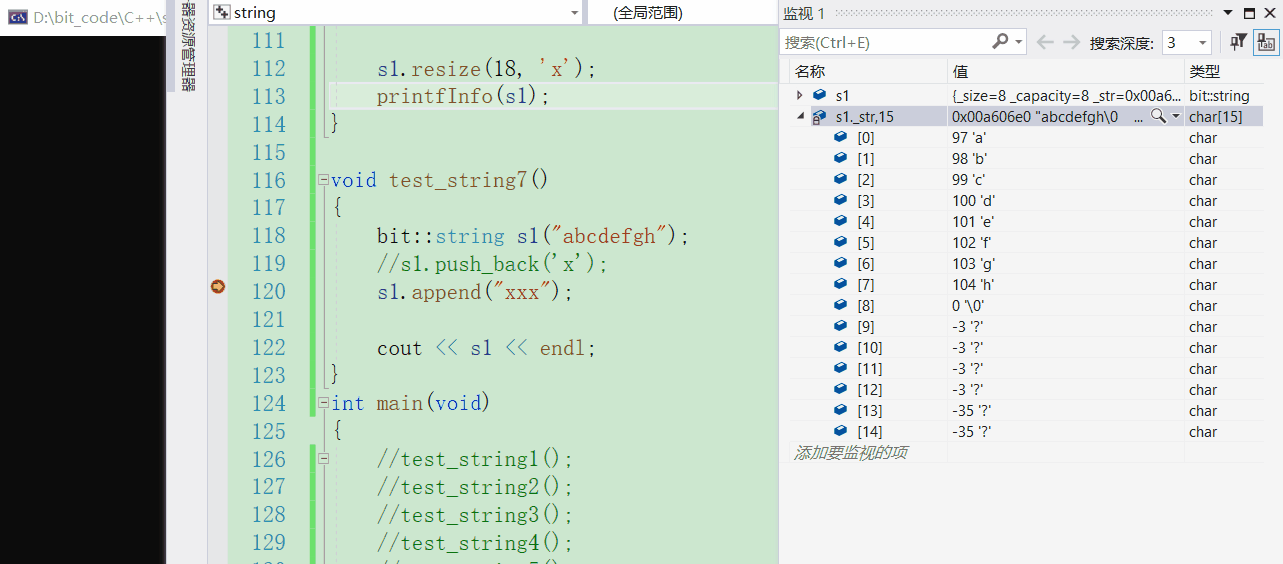
Task: Click the commented //test_string1(); line
Action: tap(475, 460)
